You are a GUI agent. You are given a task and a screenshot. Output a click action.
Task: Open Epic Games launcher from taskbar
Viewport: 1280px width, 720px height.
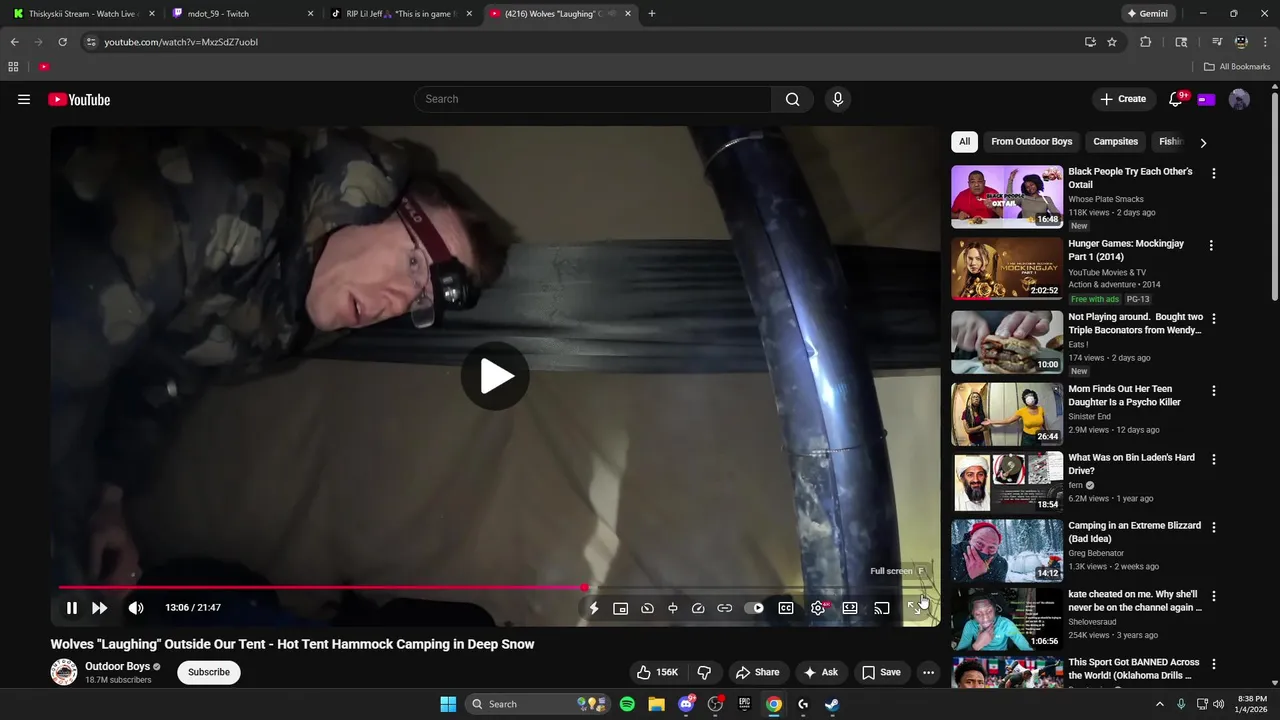coord(744,704)
